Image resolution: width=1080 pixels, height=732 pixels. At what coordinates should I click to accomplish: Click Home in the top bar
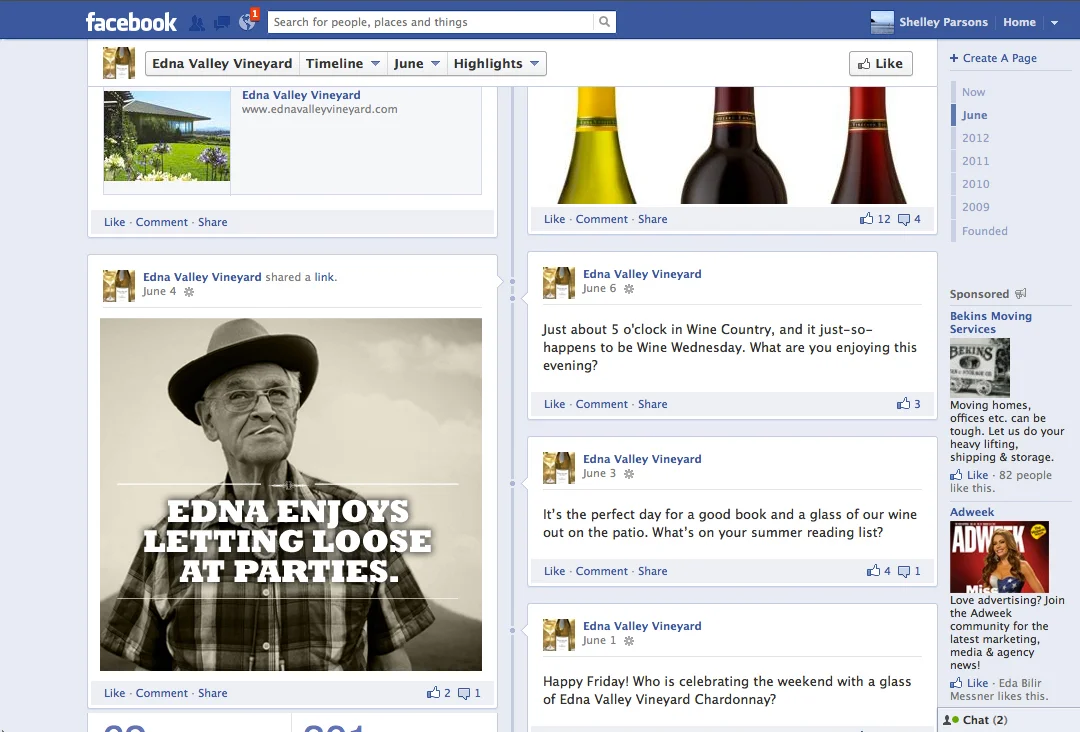1019,22
